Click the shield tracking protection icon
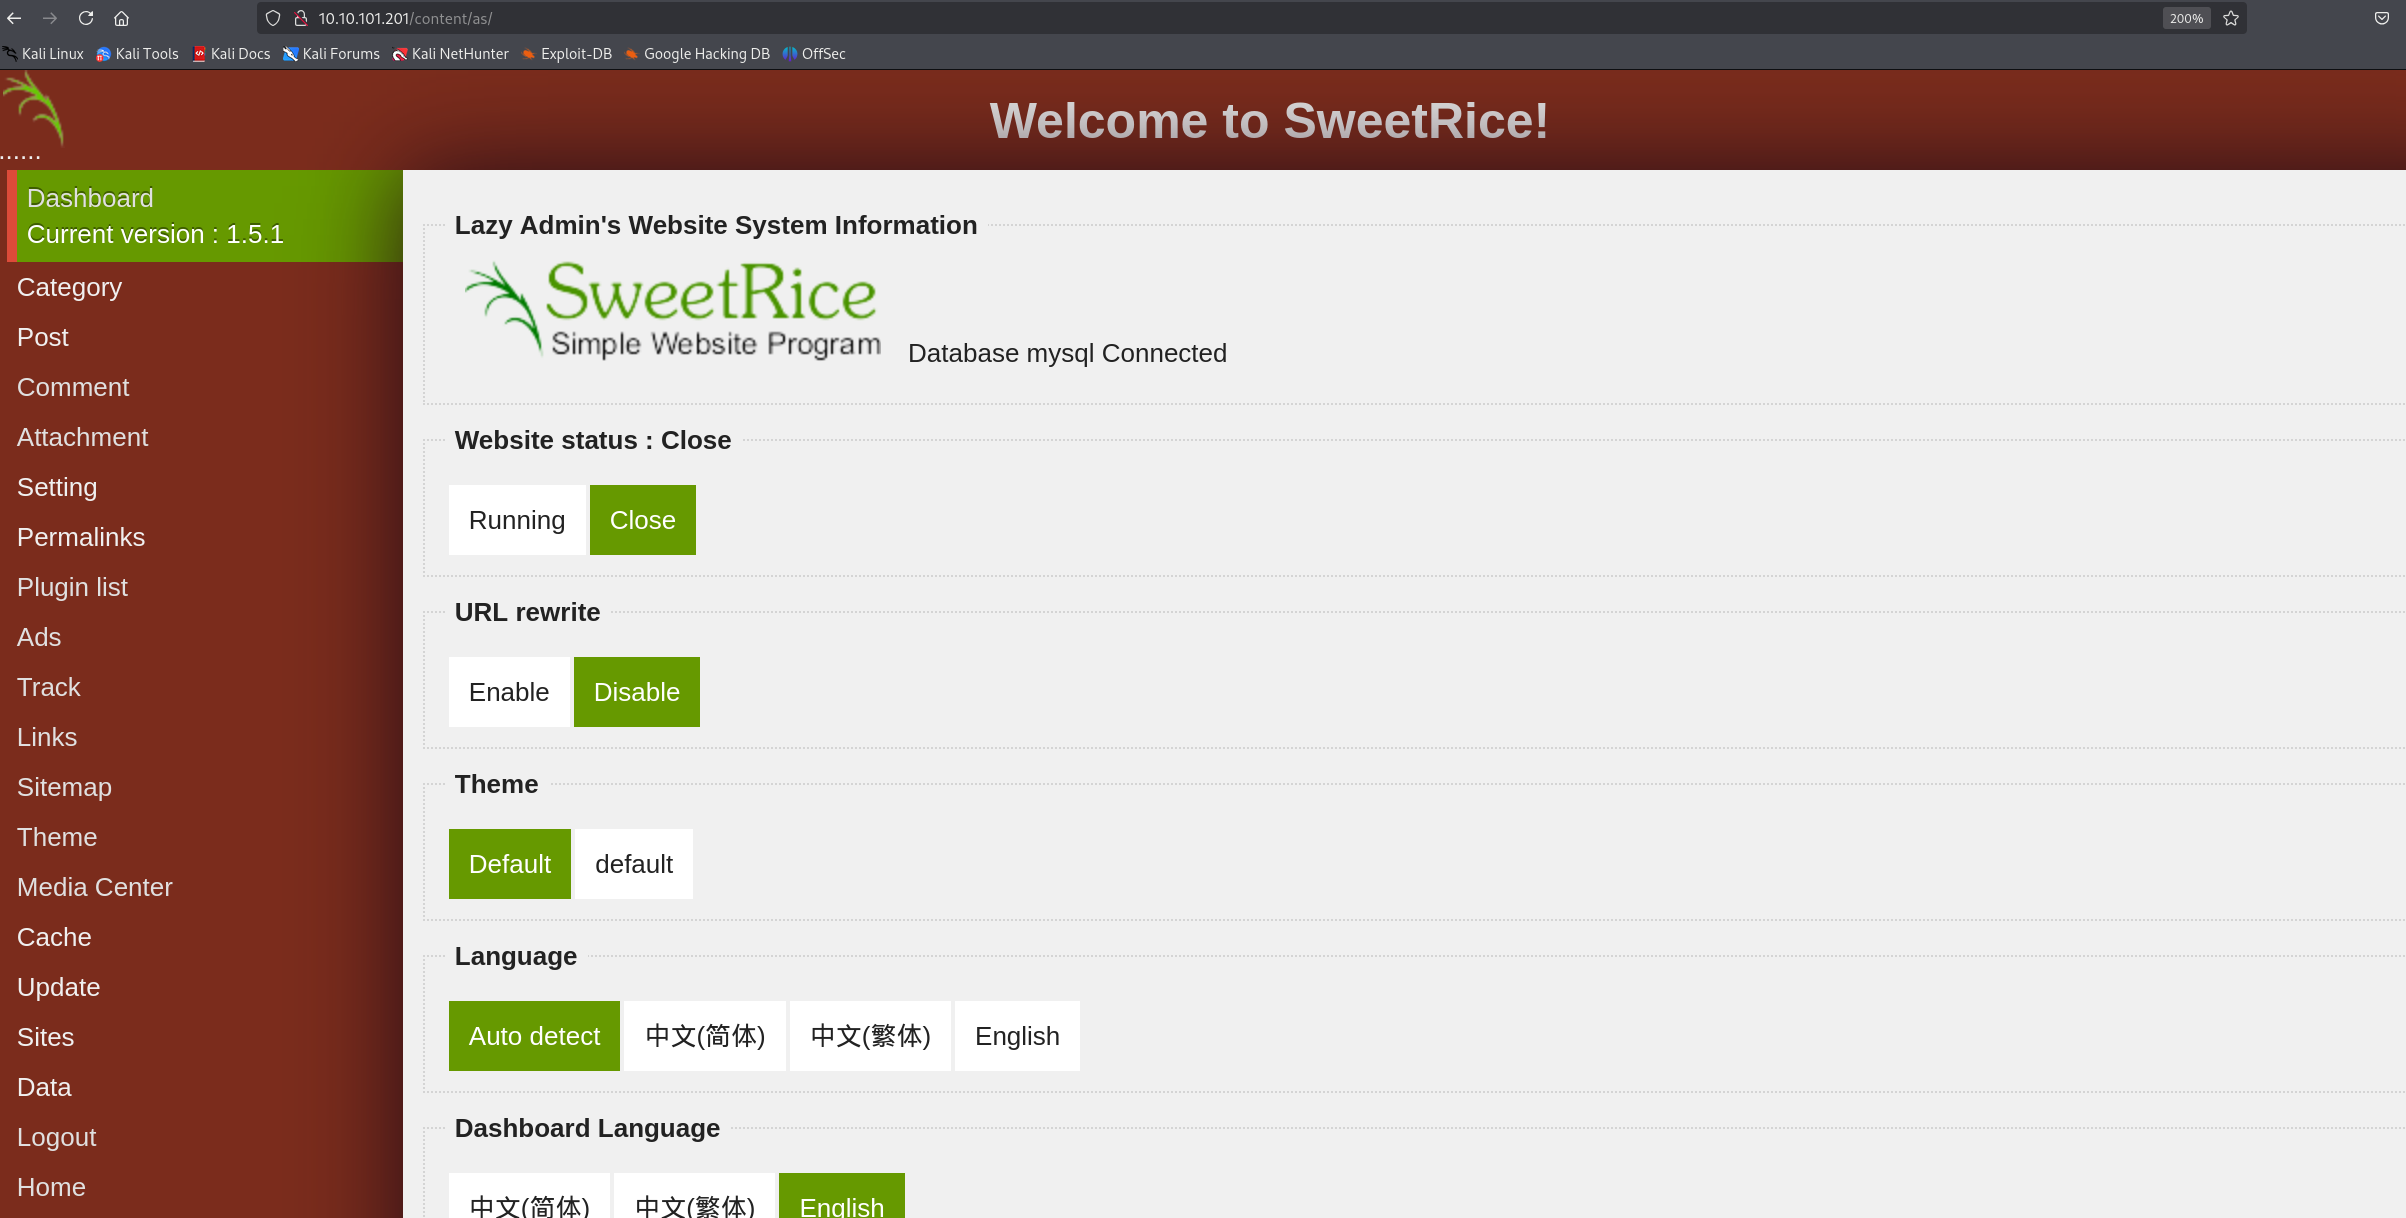The height and width of the screenshot is (1218, 2406). 273,18
